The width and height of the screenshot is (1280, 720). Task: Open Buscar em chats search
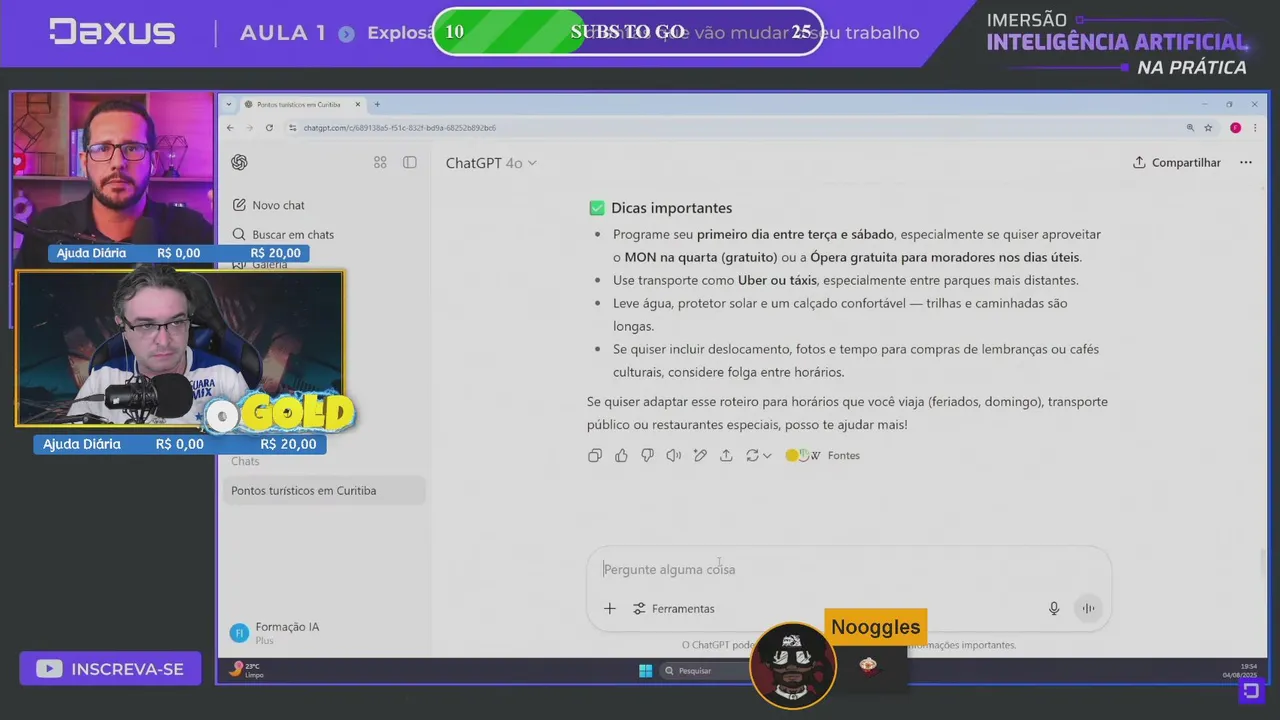283,234
